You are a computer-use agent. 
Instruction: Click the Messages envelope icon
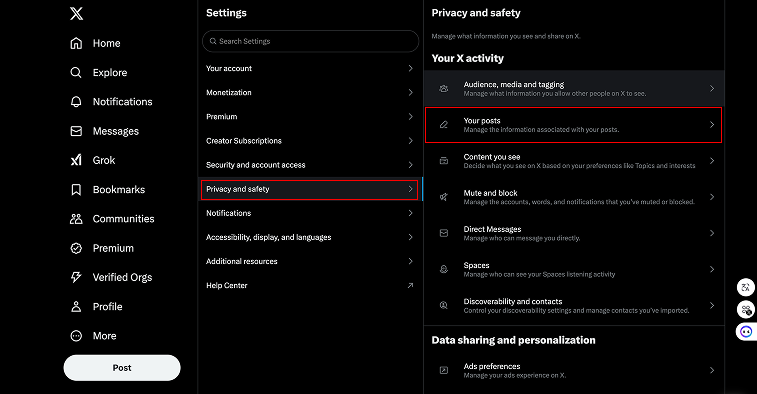click(x=76, y=131)
